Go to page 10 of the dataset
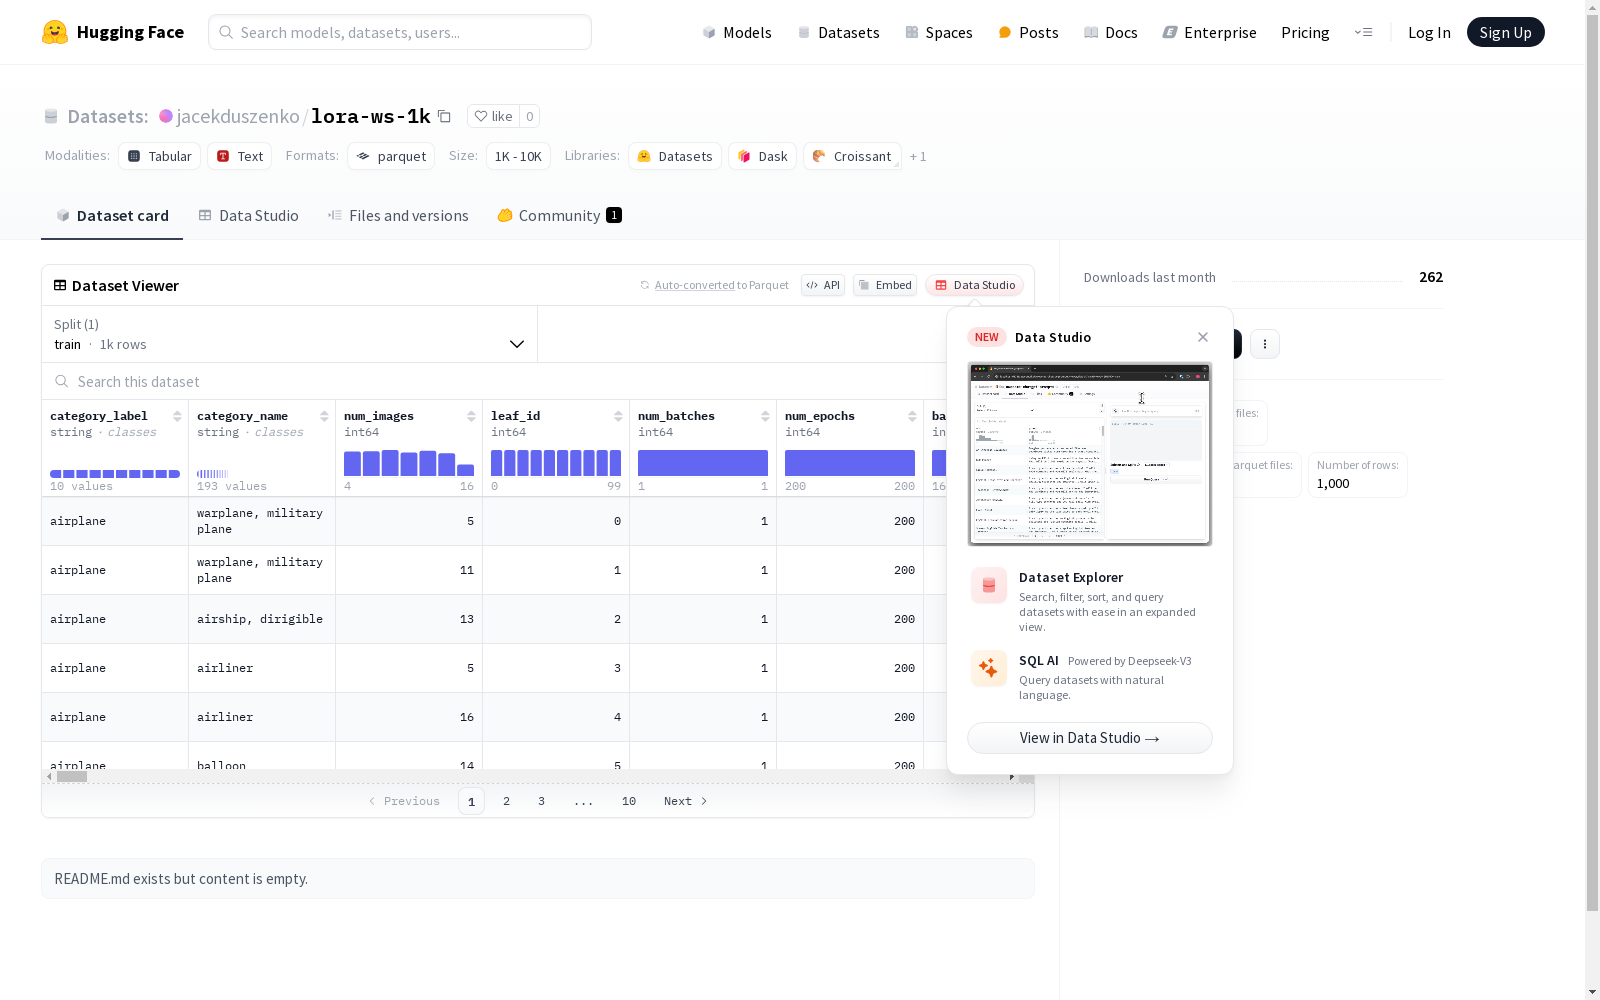Screen dimensions: 1600x1000 629,801
